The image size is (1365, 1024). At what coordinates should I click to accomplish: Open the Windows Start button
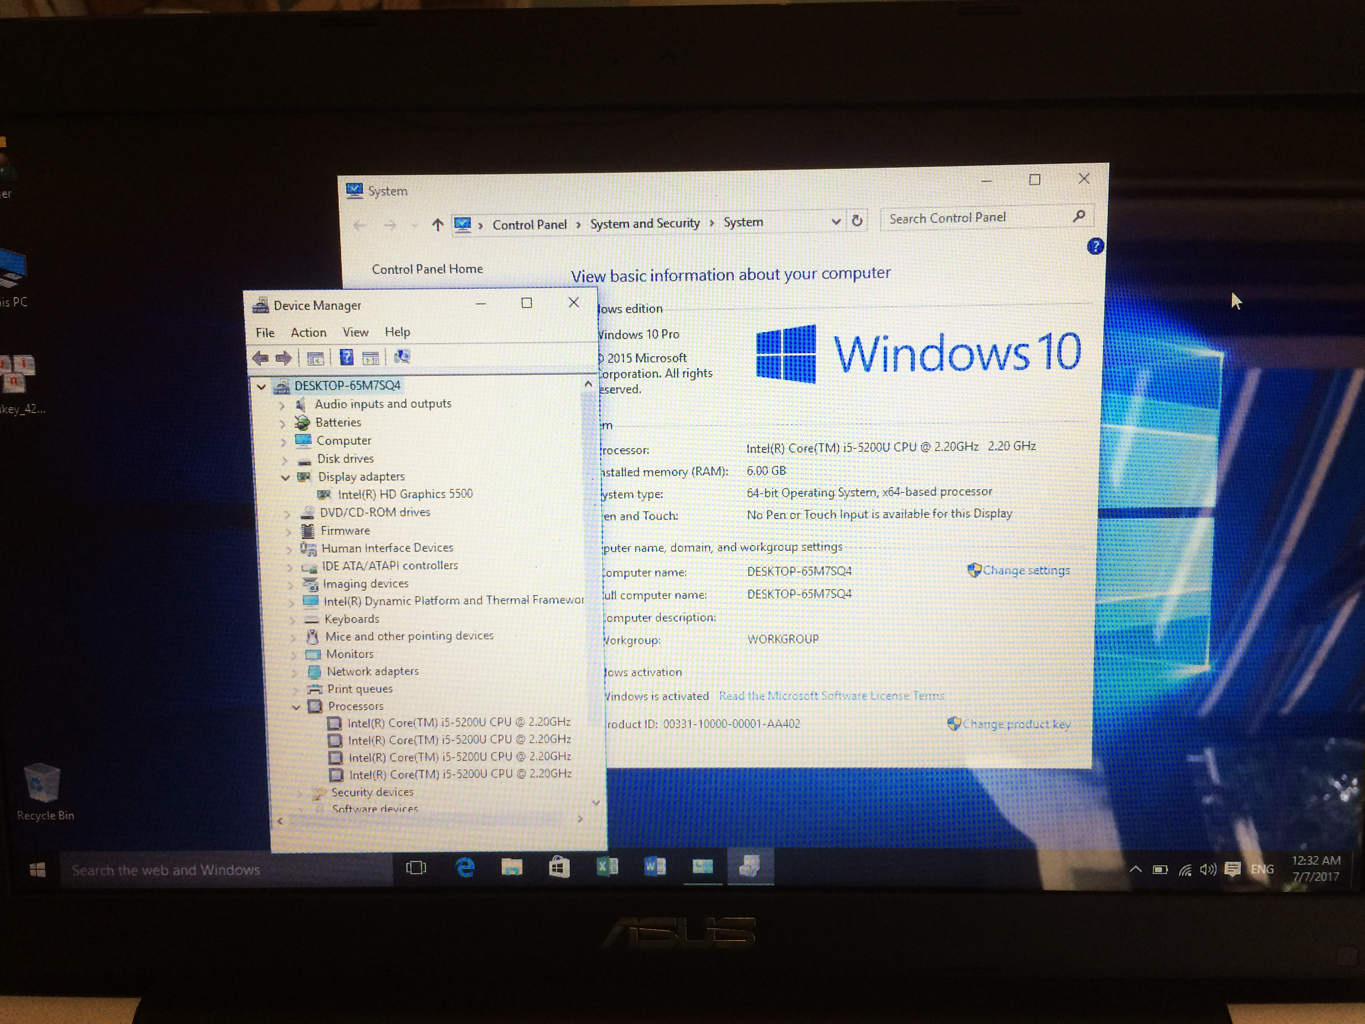38,870
